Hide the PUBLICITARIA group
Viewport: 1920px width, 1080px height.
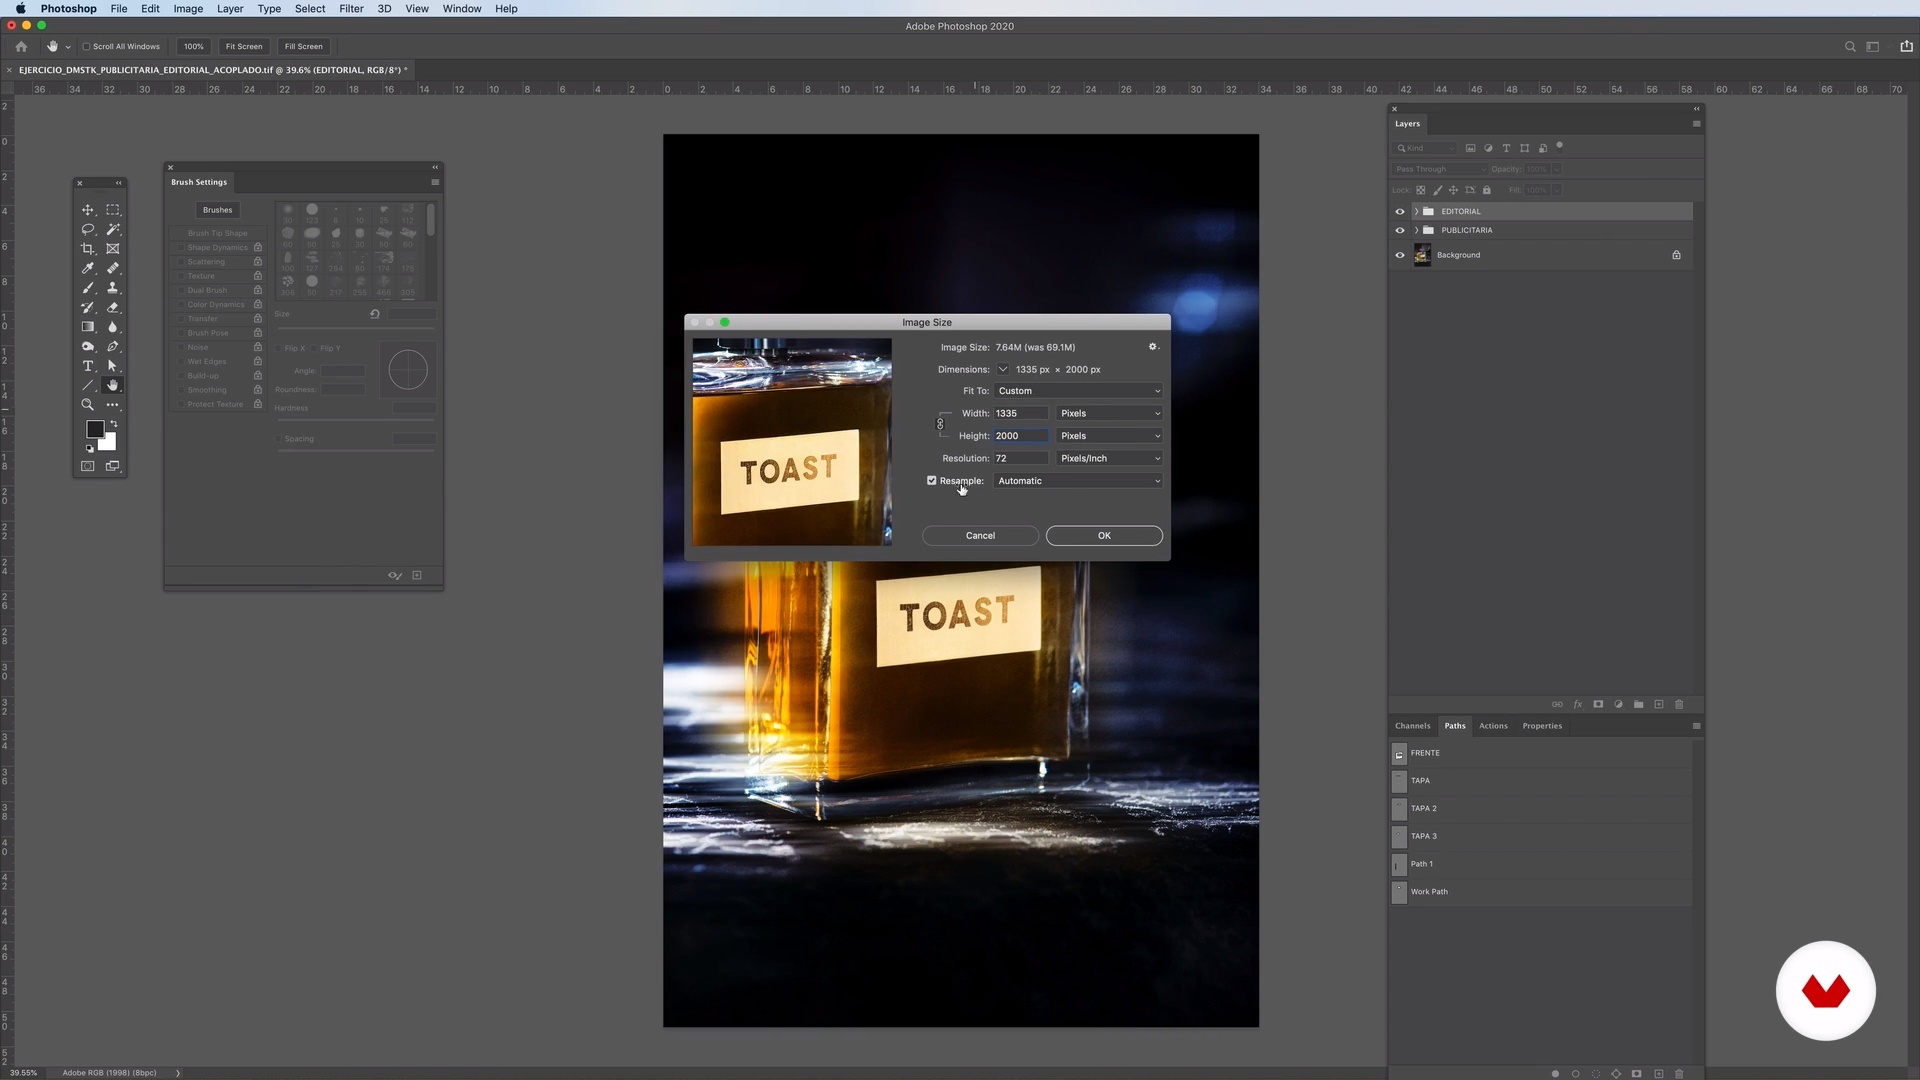[1400, 230]
